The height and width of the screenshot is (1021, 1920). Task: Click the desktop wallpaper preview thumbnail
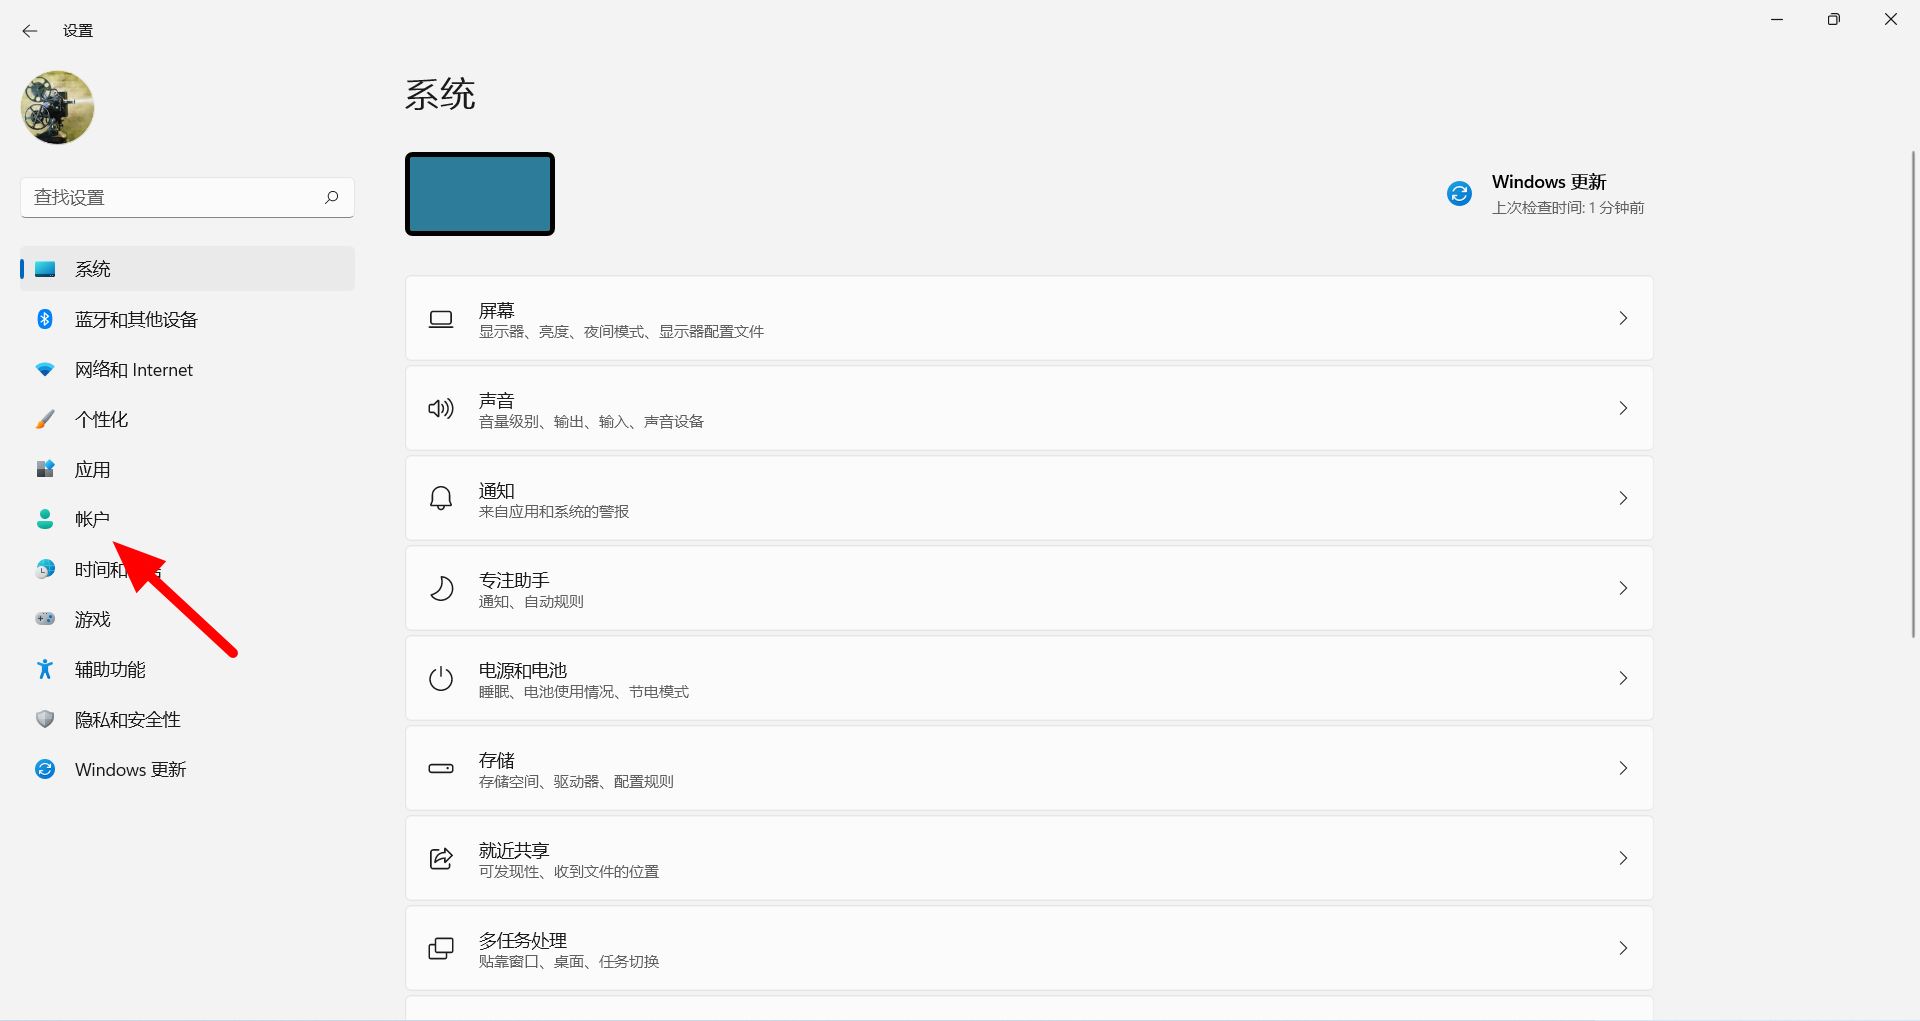tap(480, 194)
